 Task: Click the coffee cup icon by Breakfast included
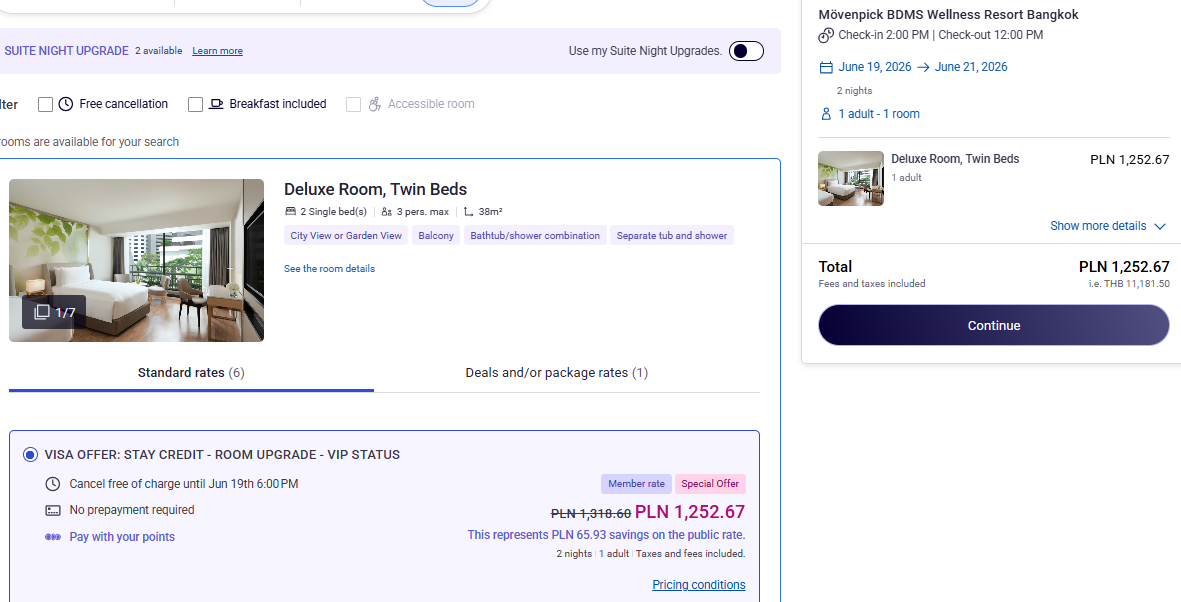(216, 104)
